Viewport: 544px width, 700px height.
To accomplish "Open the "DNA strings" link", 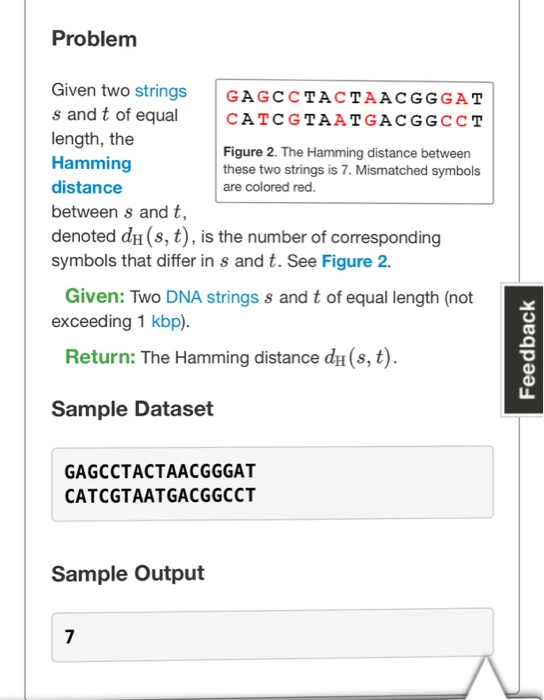I will (212, 297).
